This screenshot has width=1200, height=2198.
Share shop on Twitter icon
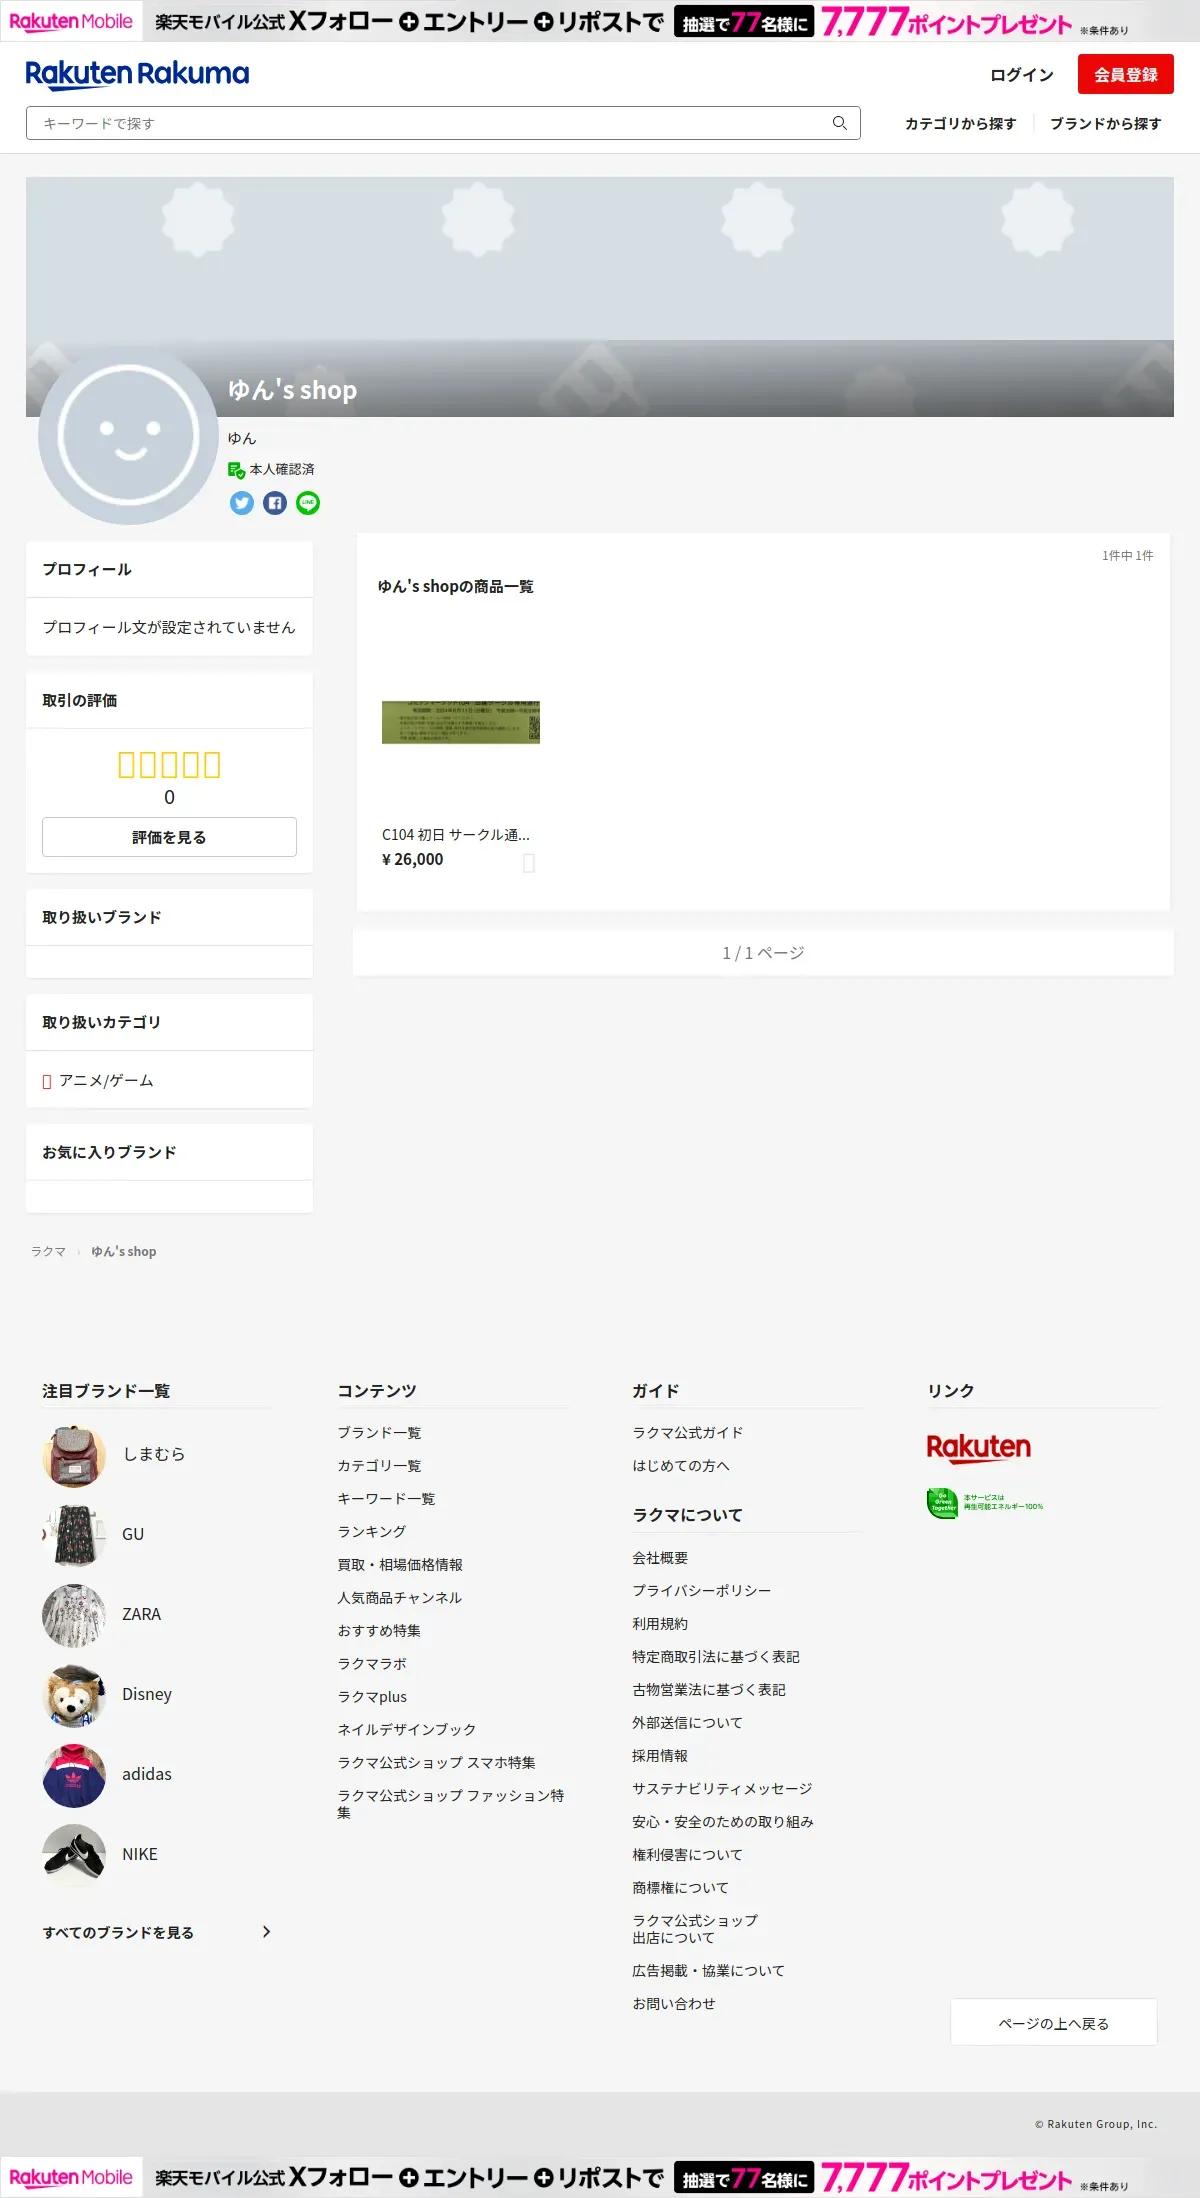click(242, 503)
